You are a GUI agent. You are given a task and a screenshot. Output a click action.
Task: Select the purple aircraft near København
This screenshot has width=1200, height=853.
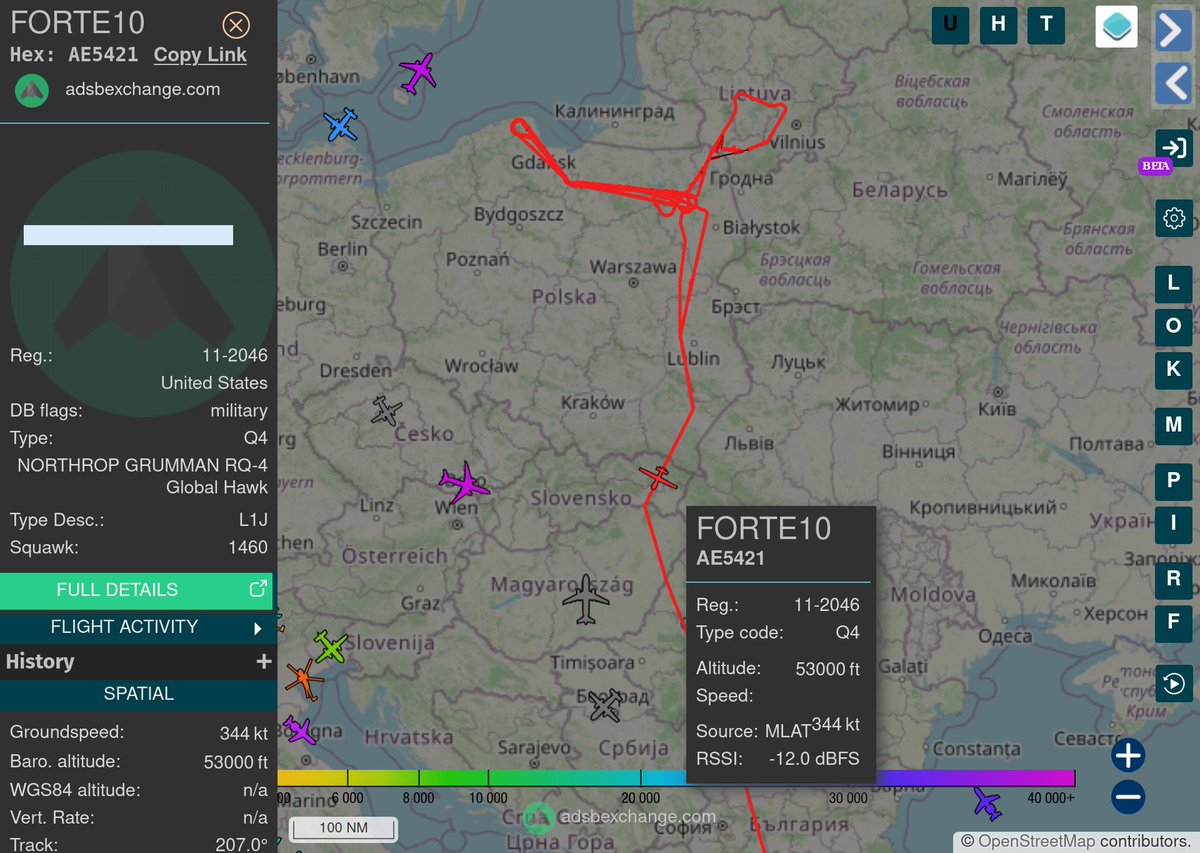pyautogui.click(x=418, y=73)
